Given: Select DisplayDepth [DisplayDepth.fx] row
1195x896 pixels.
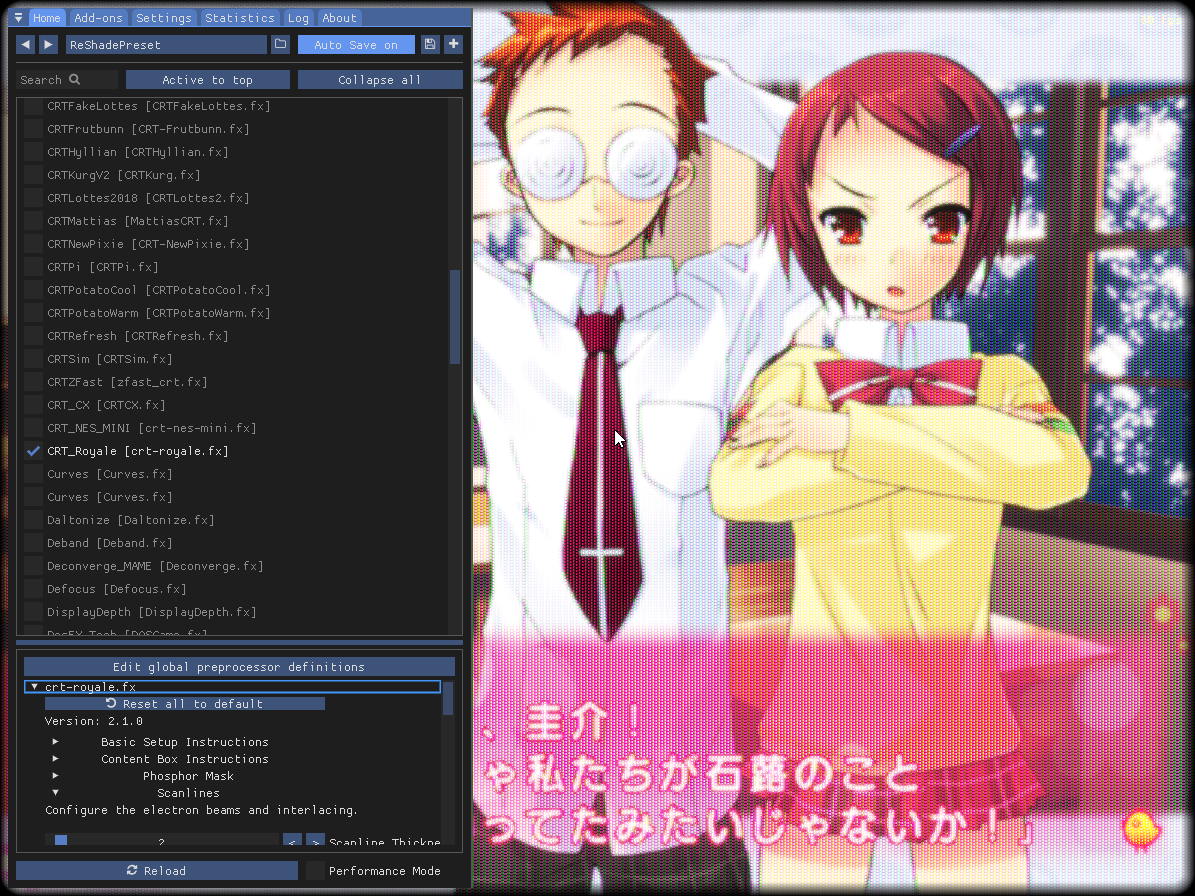Looking at the screenshot, I should (x=151, y=612).
